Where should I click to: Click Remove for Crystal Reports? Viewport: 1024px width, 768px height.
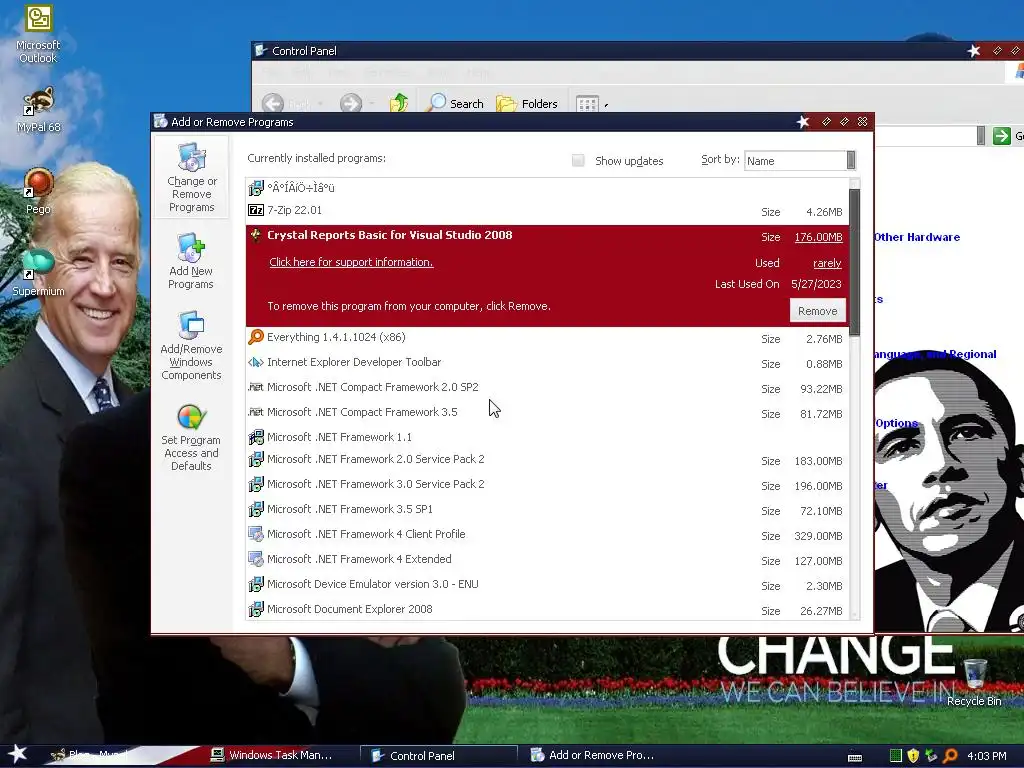817,311
